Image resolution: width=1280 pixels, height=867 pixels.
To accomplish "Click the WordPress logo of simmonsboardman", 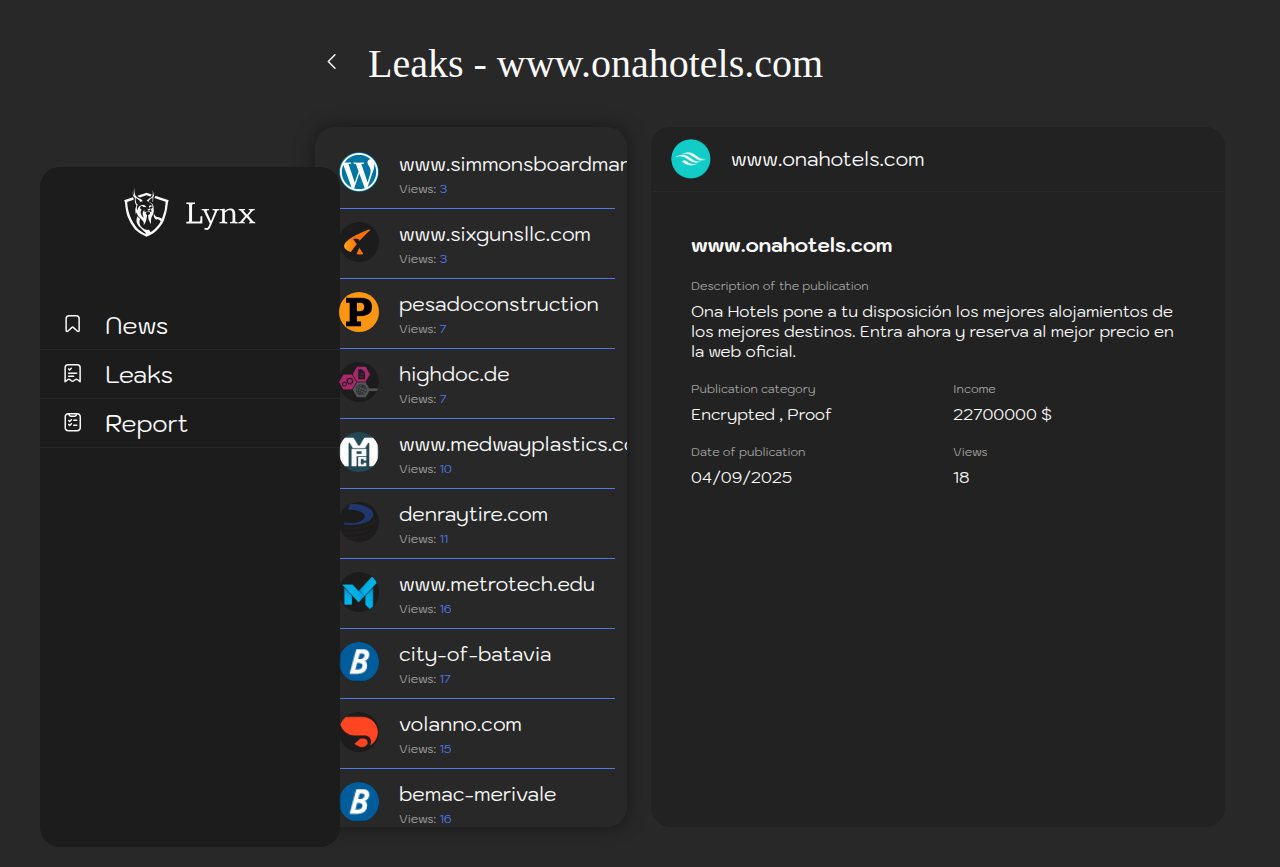I will 359,172.
